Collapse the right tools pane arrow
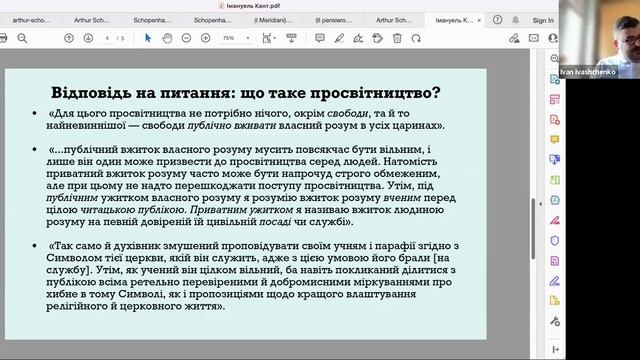This screenshot has height=360, width=640. point(540,204)
